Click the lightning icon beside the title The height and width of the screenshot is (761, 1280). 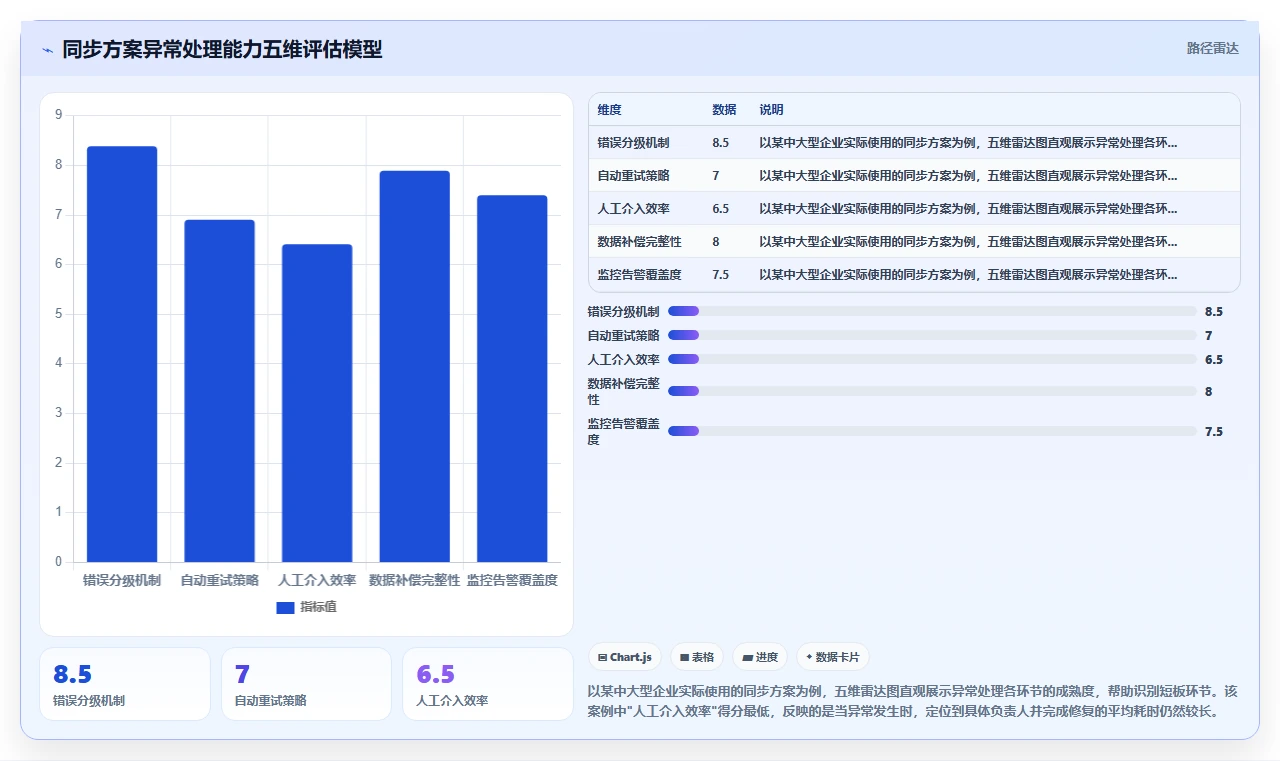click(48, 49)
